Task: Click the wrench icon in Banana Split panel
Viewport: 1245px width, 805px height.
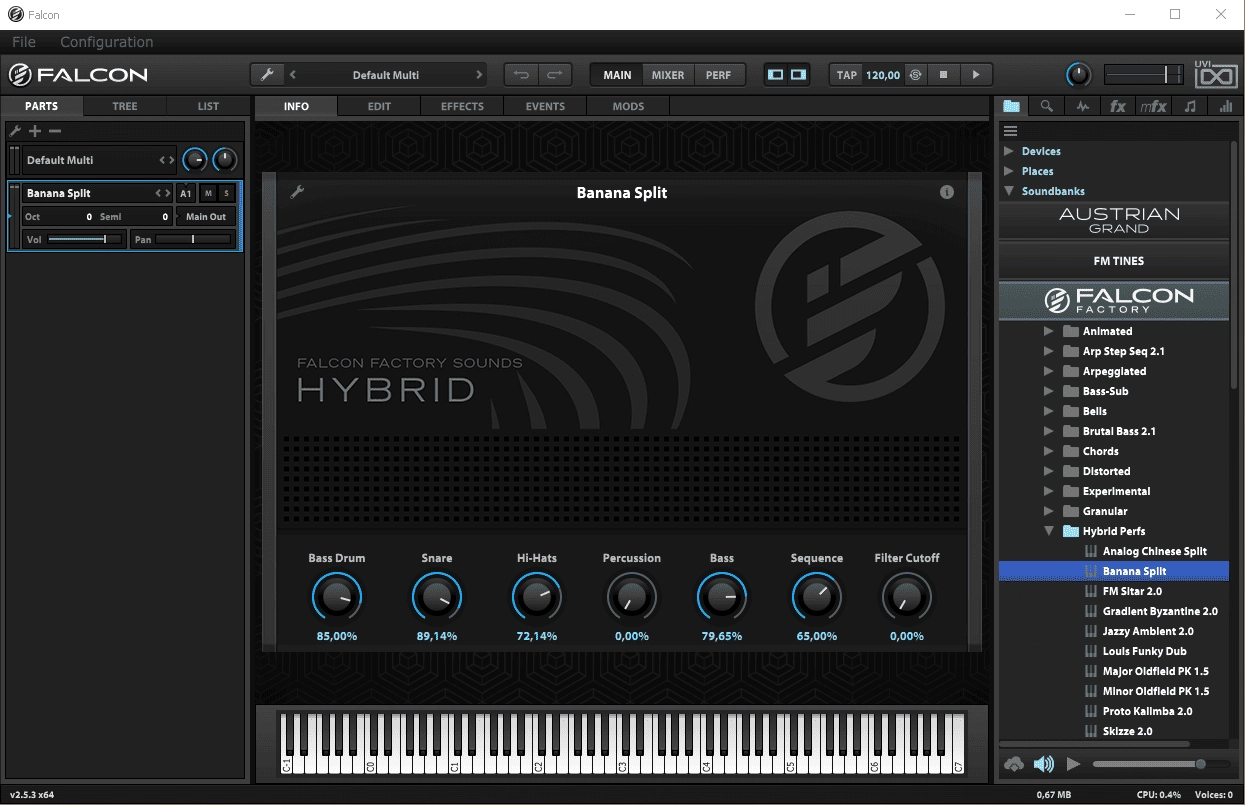Action: [297, 192]
